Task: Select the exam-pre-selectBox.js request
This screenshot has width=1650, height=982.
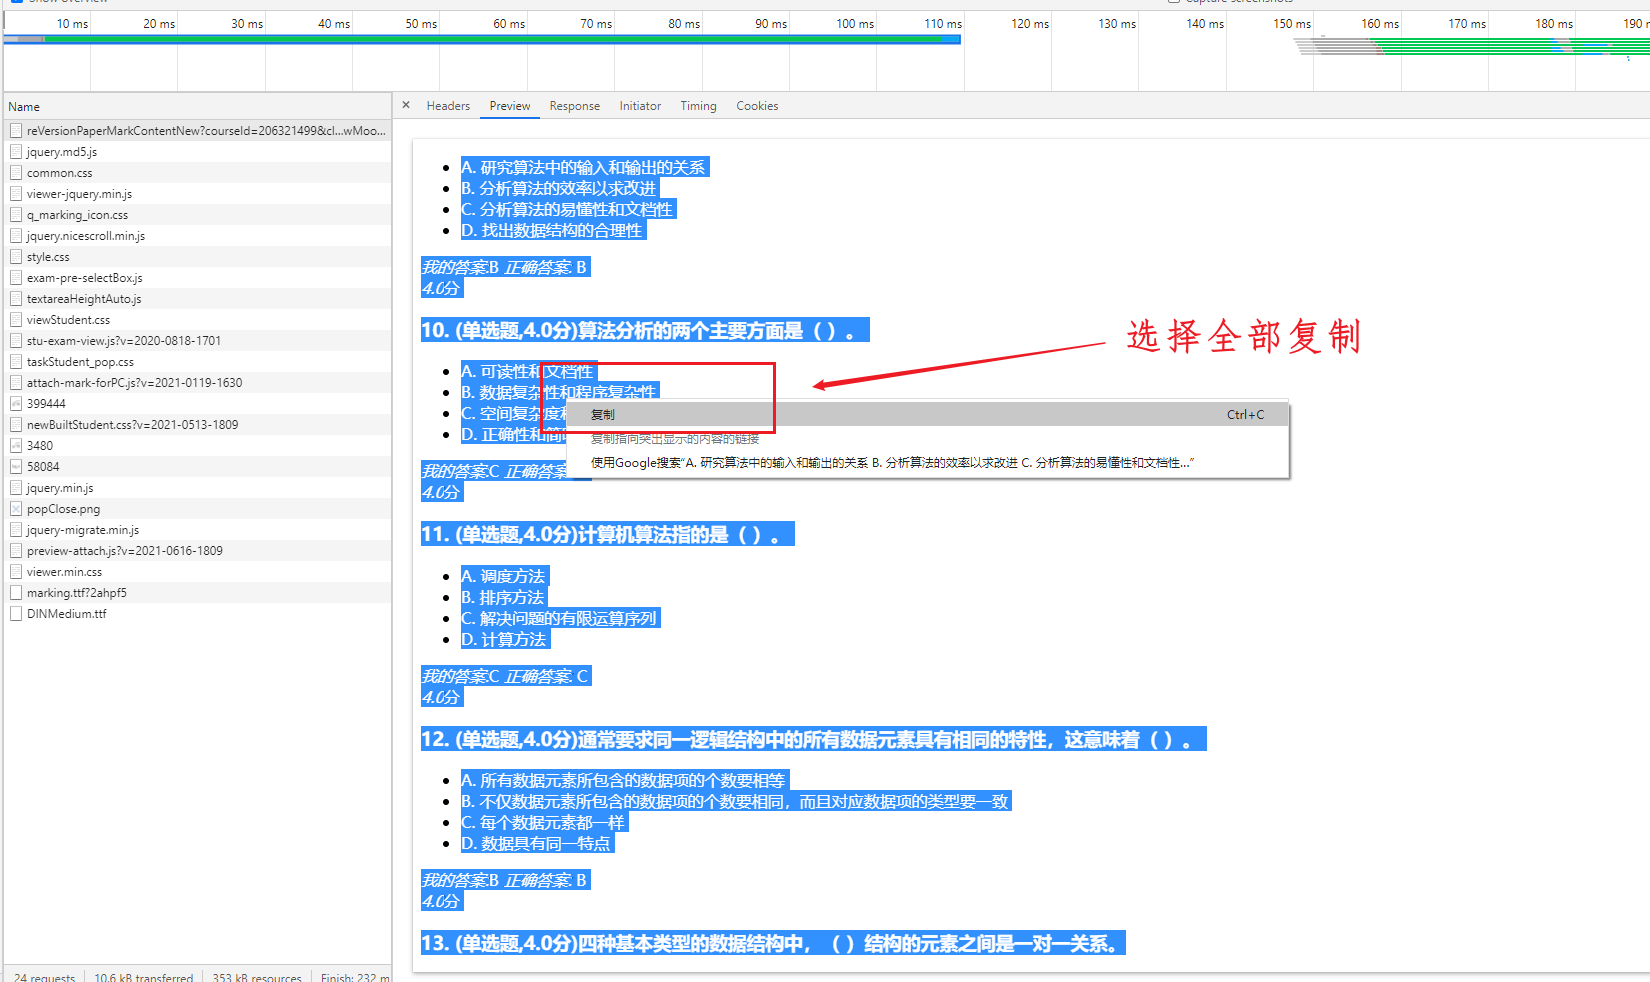Action: coord(197,278)
